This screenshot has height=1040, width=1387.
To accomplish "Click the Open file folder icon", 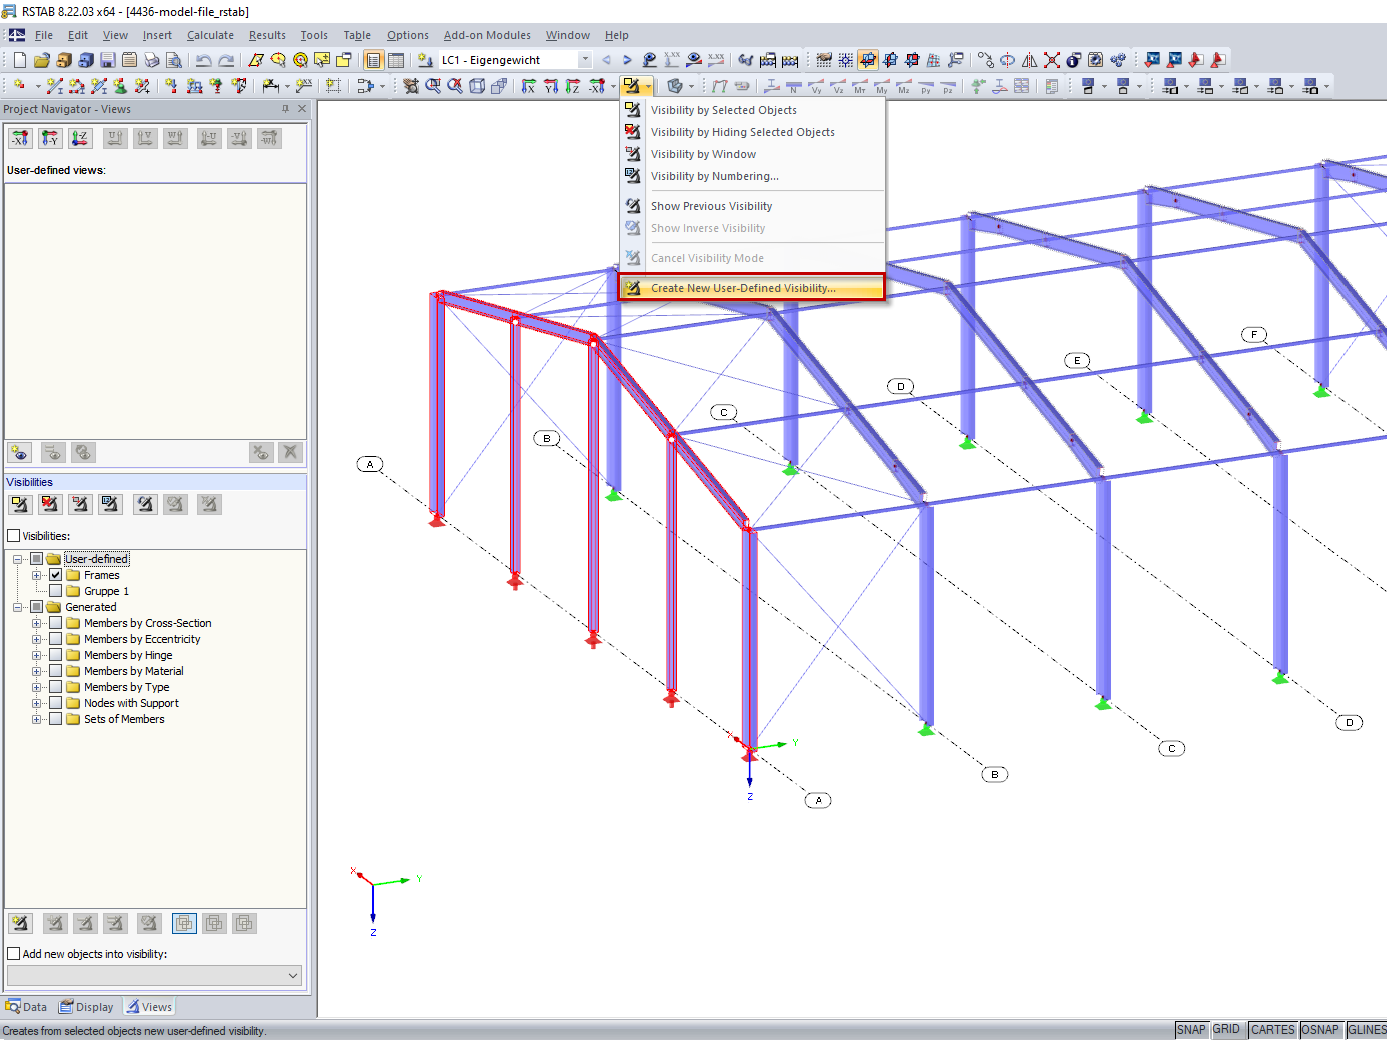I will [x=42, y=60].
